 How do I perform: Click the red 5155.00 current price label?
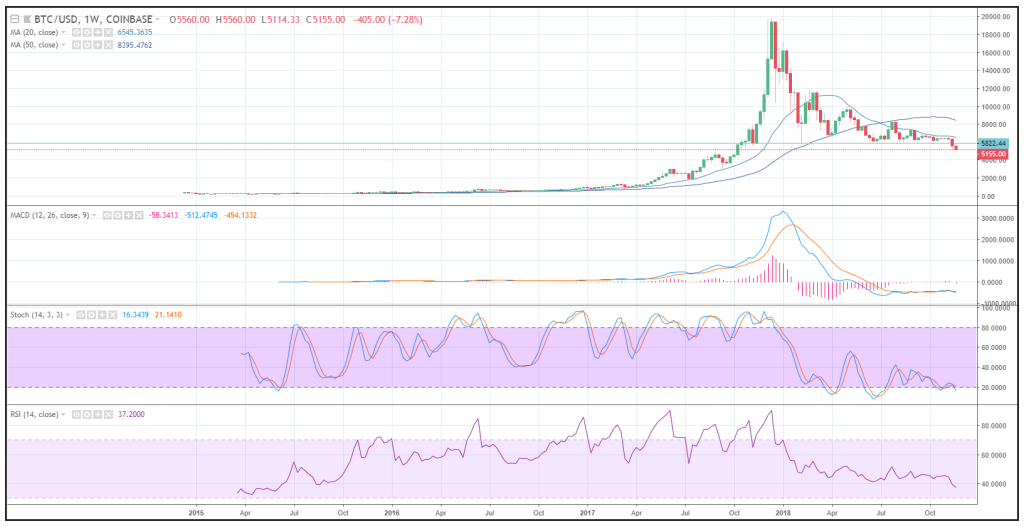[x=992, y=154]
